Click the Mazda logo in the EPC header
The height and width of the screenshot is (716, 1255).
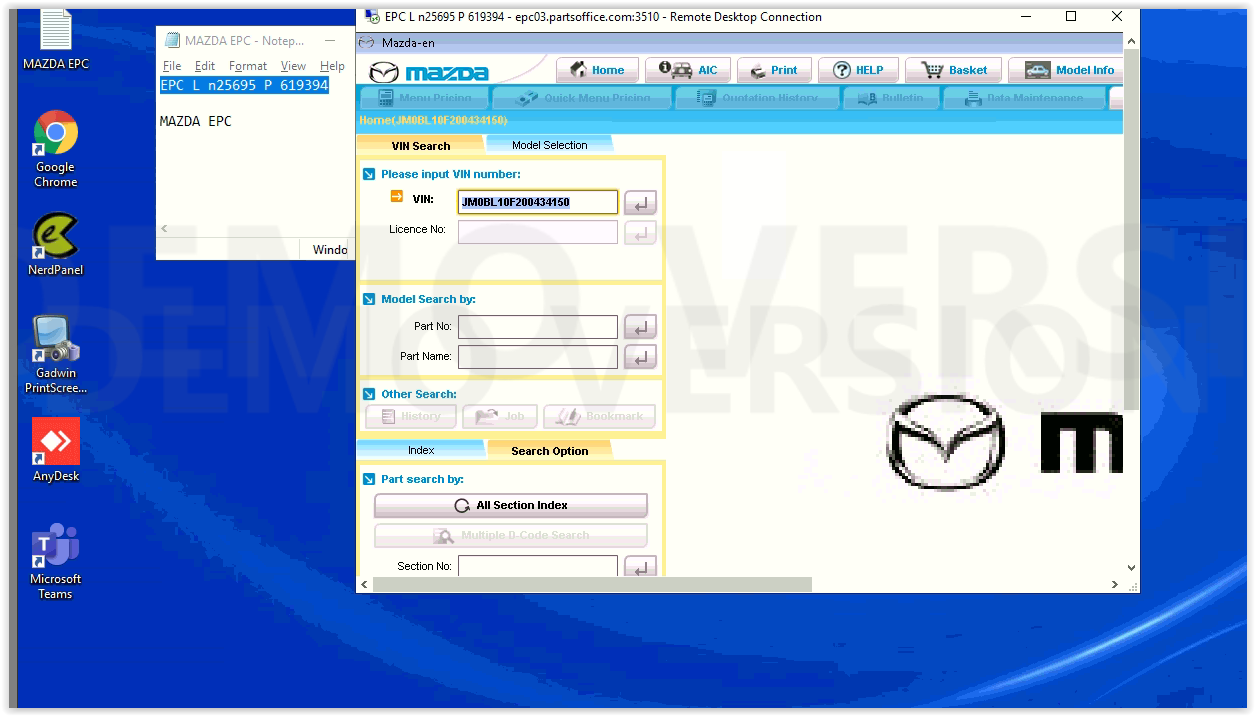coord(428,72)
